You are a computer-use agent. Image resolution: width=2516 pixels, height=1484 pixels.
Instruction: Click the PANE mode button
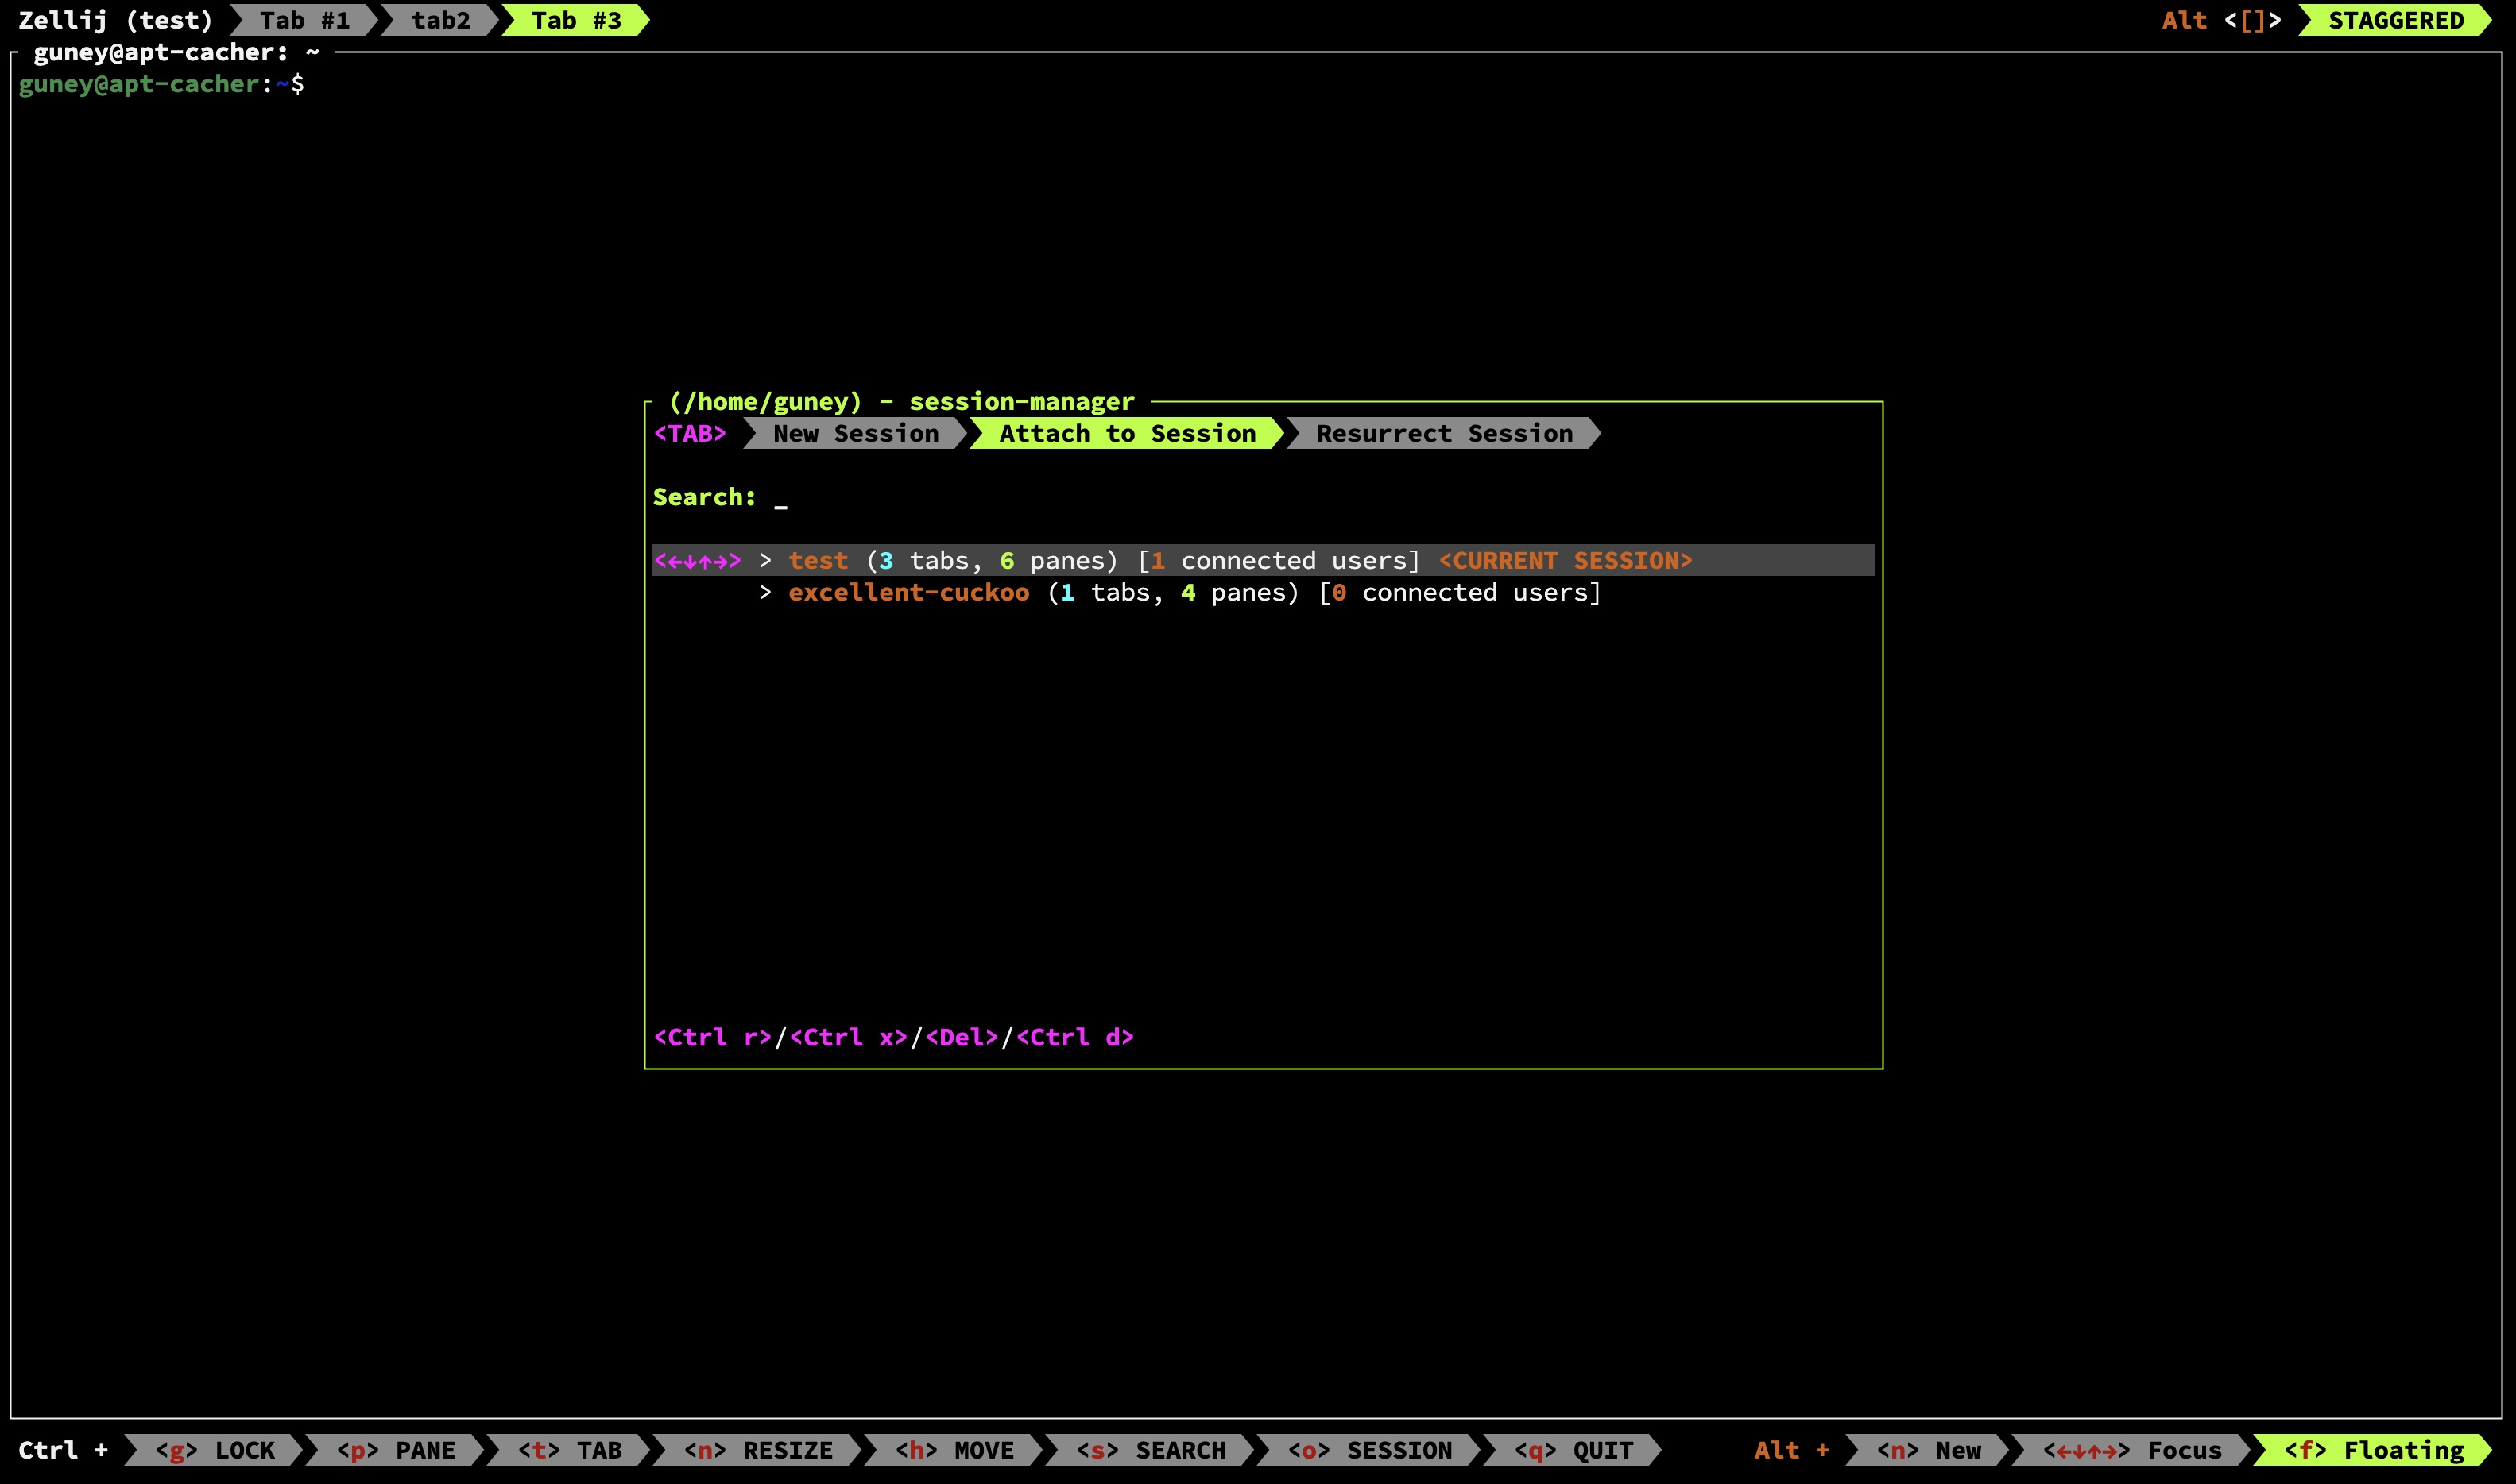coord(396,1450)
